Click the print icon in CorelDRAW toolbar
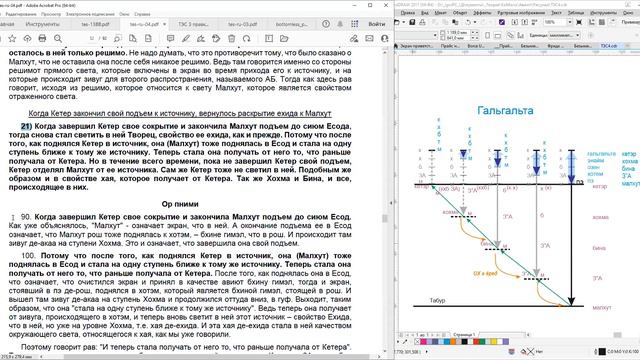 (x=422, y=22)
